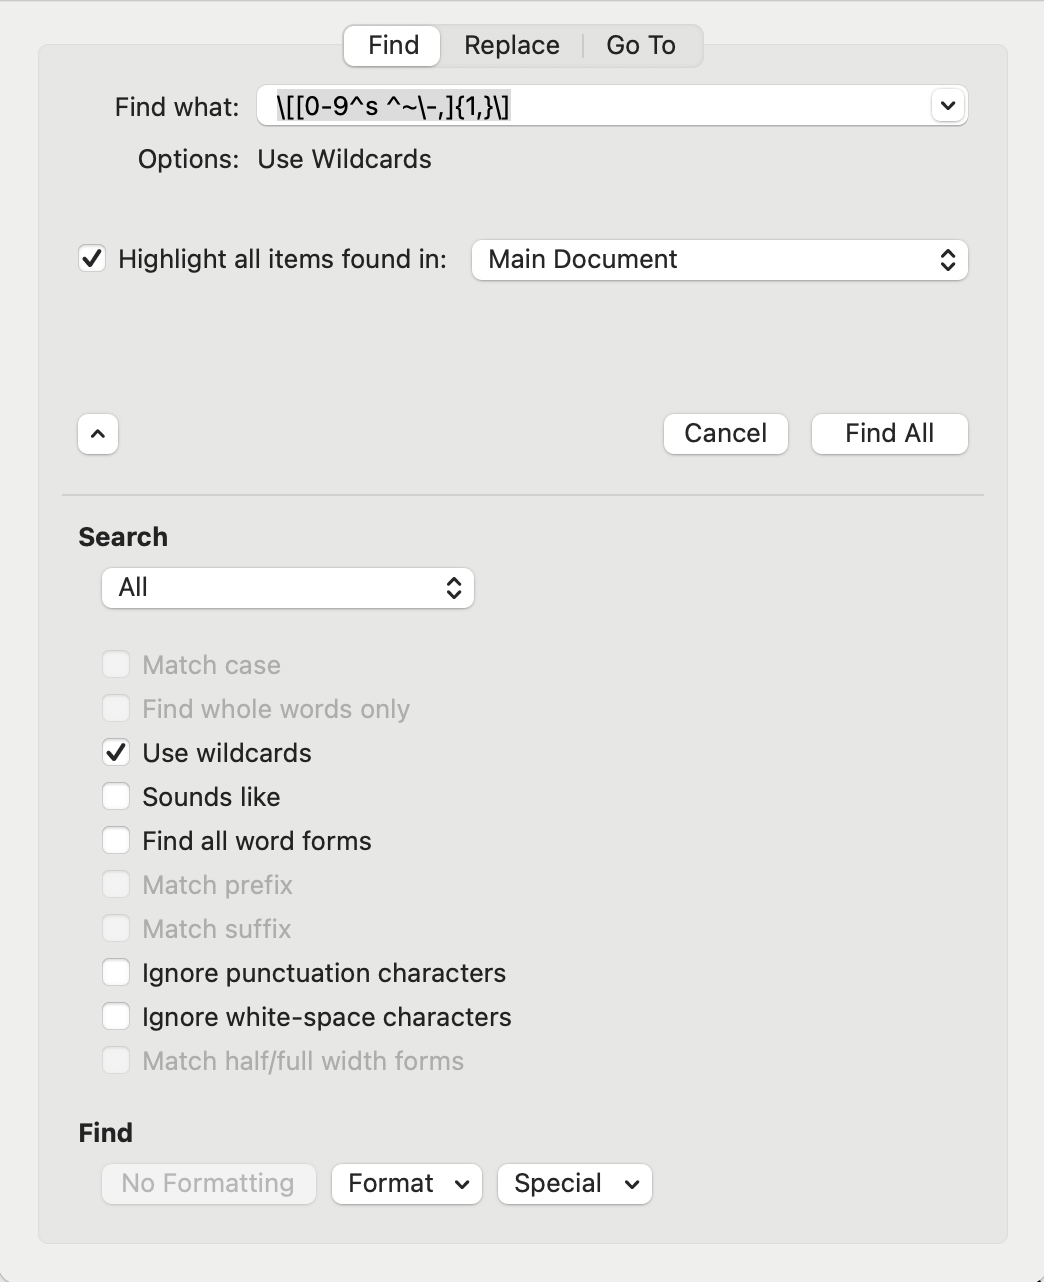Open the Main Document dropdown
Viewport: 1044px width, 1282px height.
click(x=719, y=260)
